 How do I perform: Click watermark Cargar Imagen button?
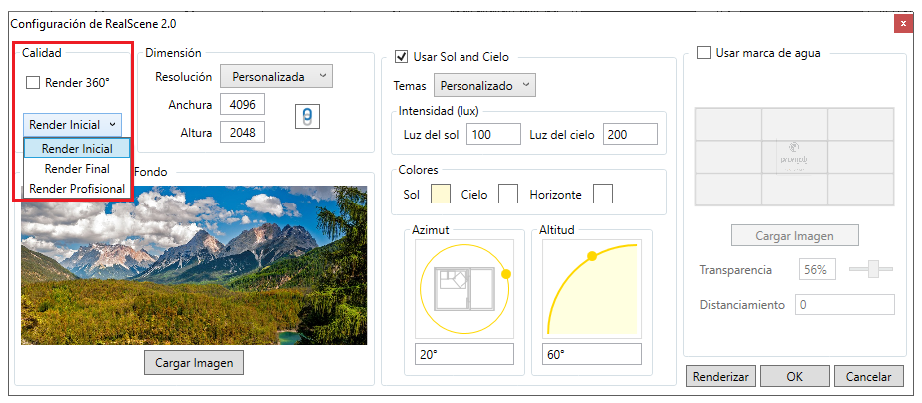[794, 235]
